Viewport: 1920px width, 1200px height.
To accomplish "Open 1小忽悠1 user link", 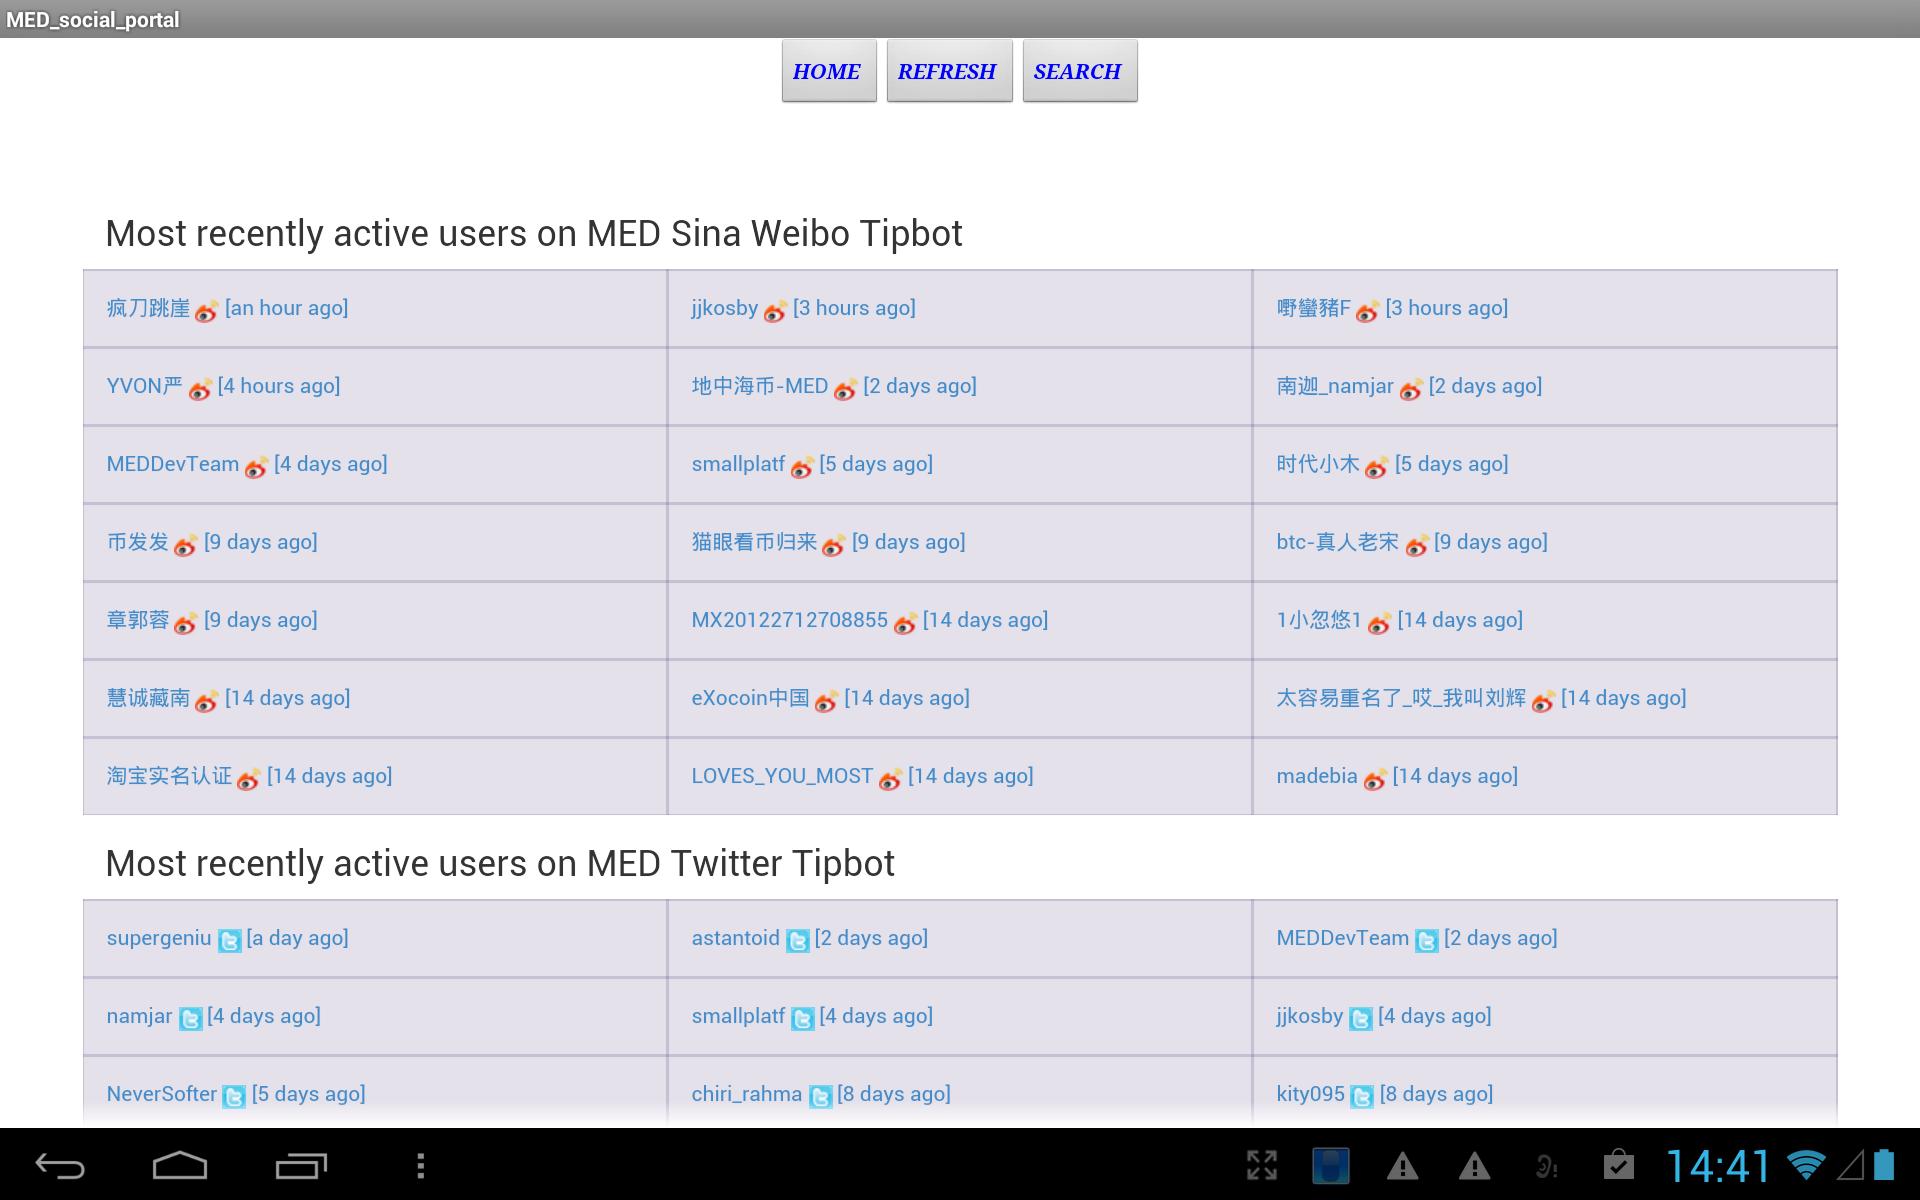I will tap(1319, 620).
